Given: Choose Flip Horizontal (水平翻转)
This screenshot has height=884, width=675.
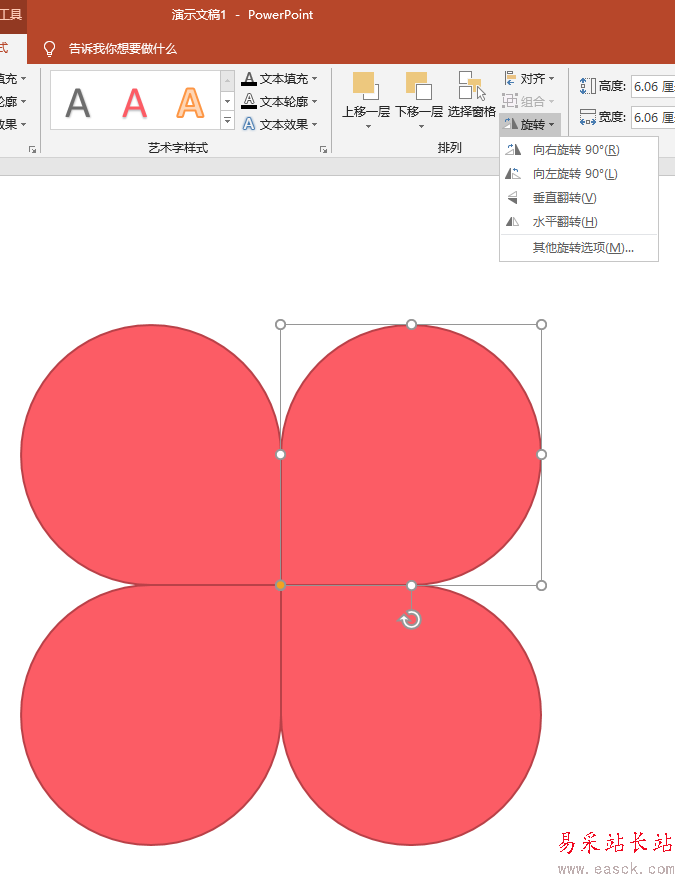Looking at the screenshot, I should click(x=564, y=222).
